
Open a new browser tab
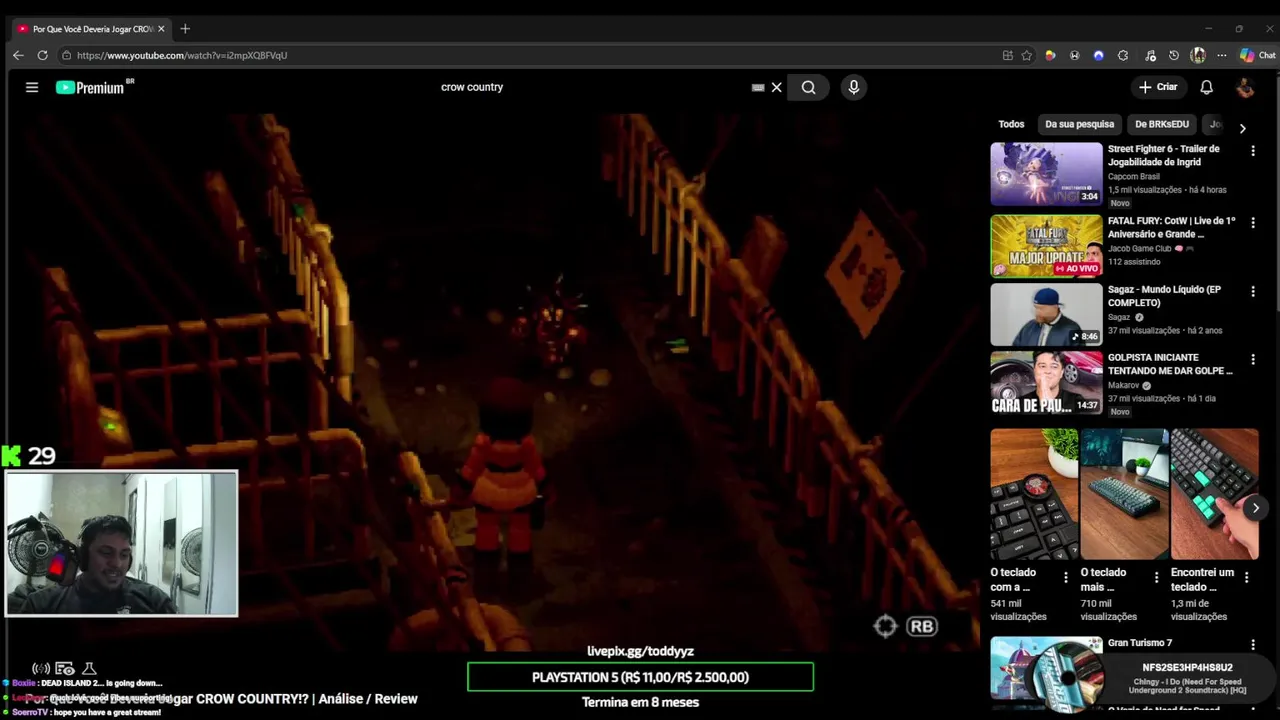click(185, 29)
